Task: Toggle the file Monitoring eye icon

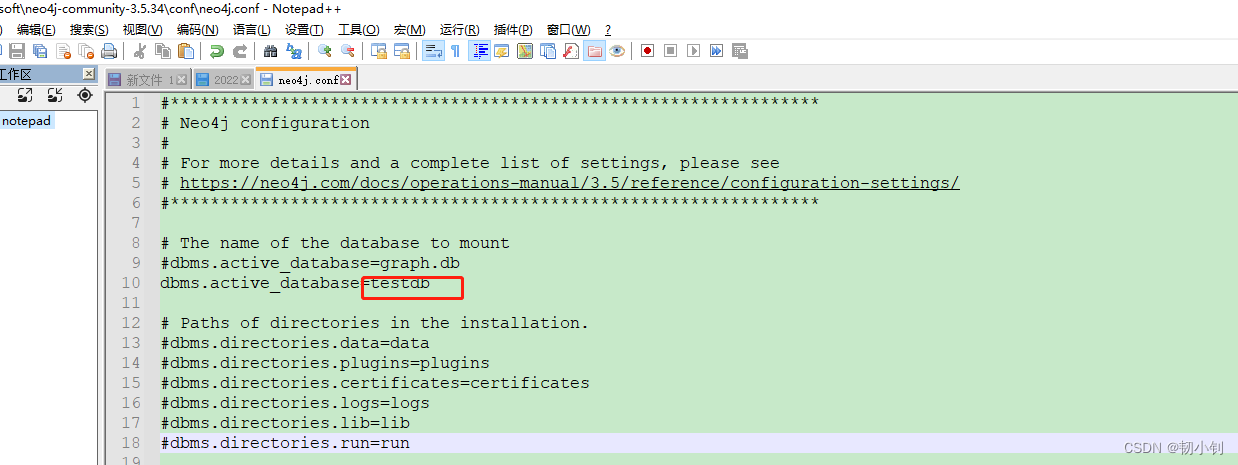Action: click(x=617, y=50)
